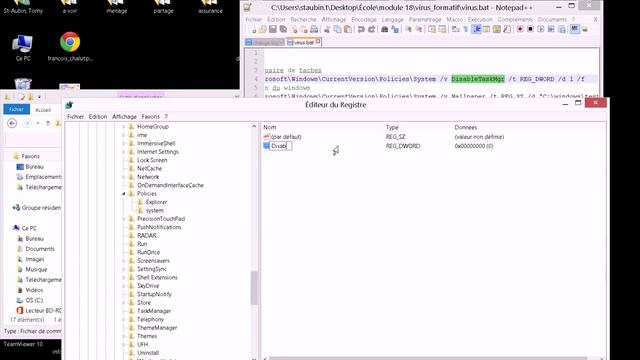Select the Lock Screen registry key
Screen dimensions: 640x360
point(152,160)
